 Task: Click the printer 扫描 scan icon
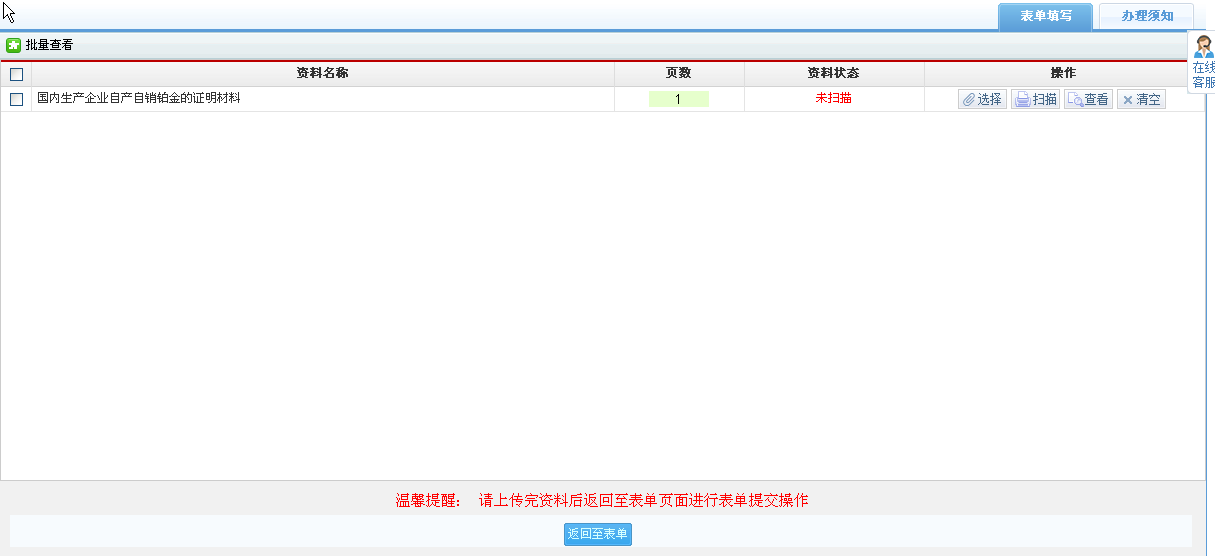(1022, 100)
